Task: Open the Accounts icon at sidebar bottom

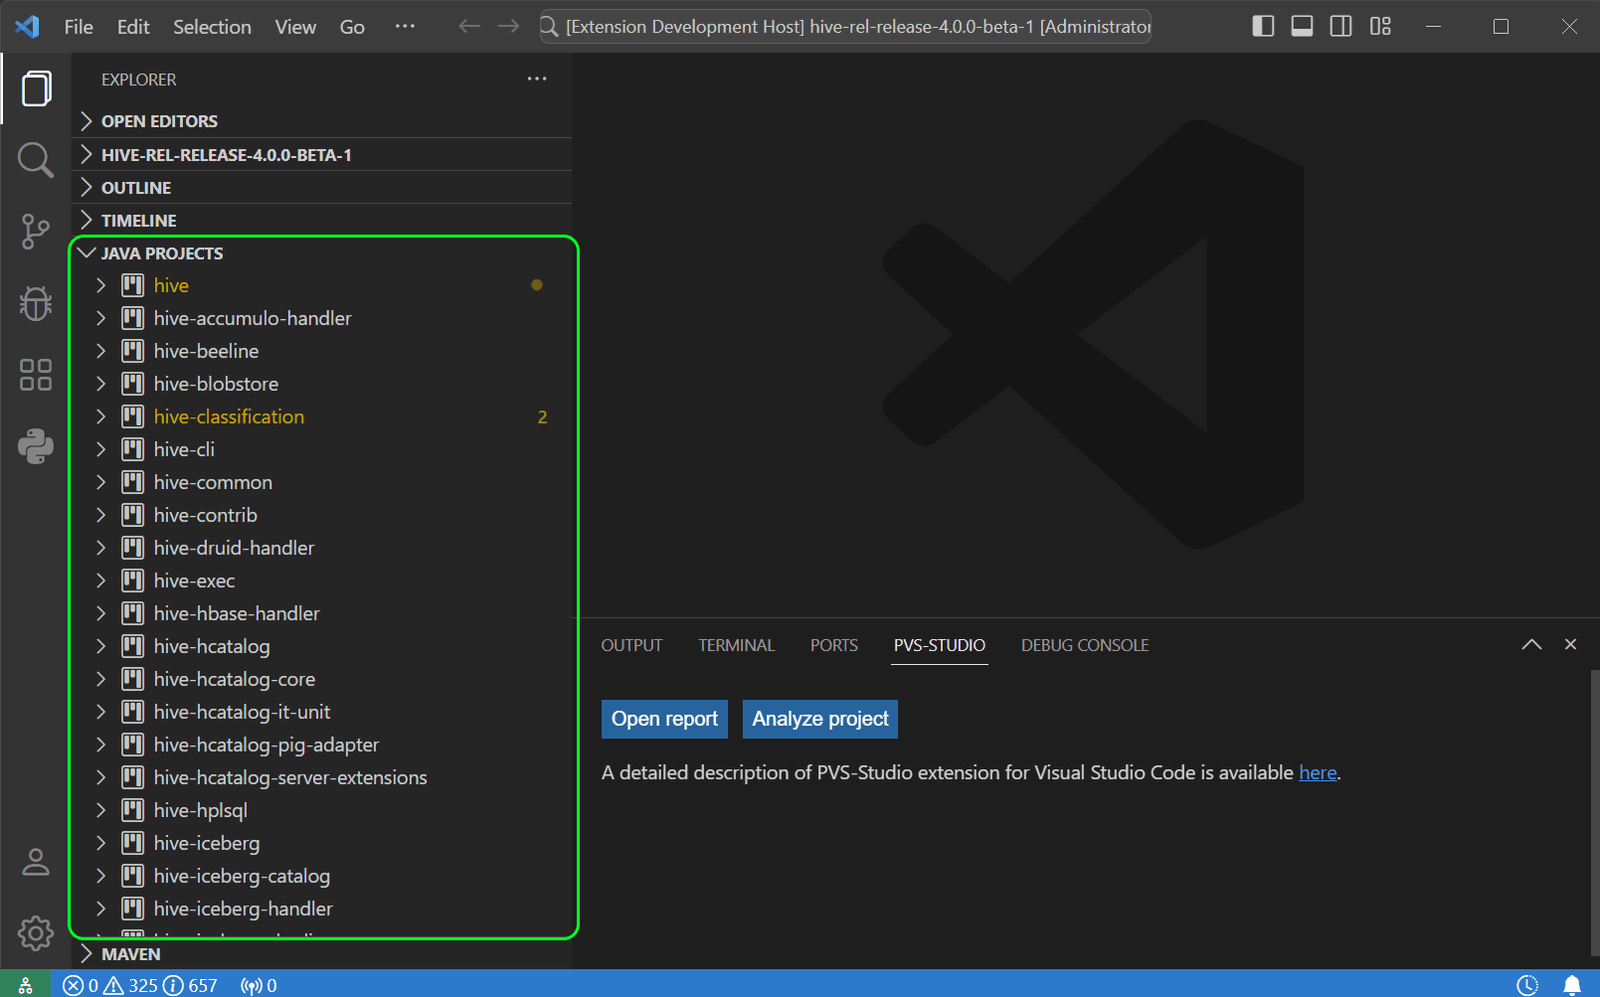Action: [x=36, y=861]
